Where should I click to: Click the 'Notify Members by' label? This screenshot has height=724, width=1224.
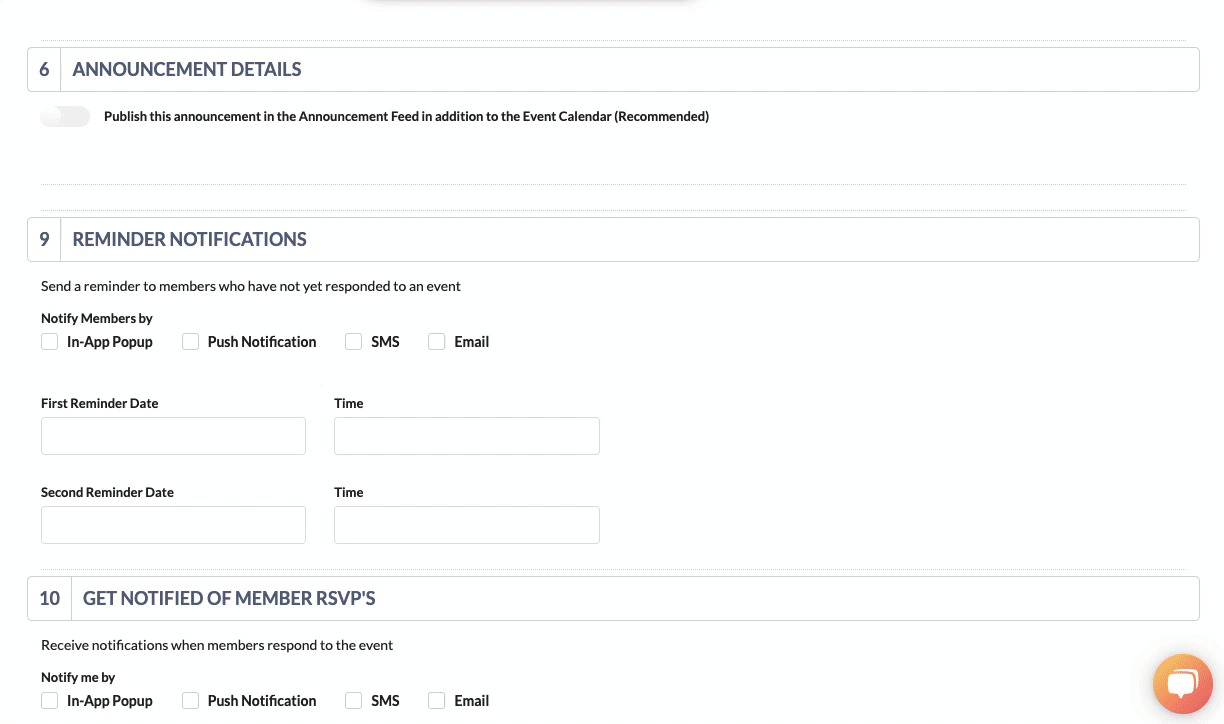point(97,318)
